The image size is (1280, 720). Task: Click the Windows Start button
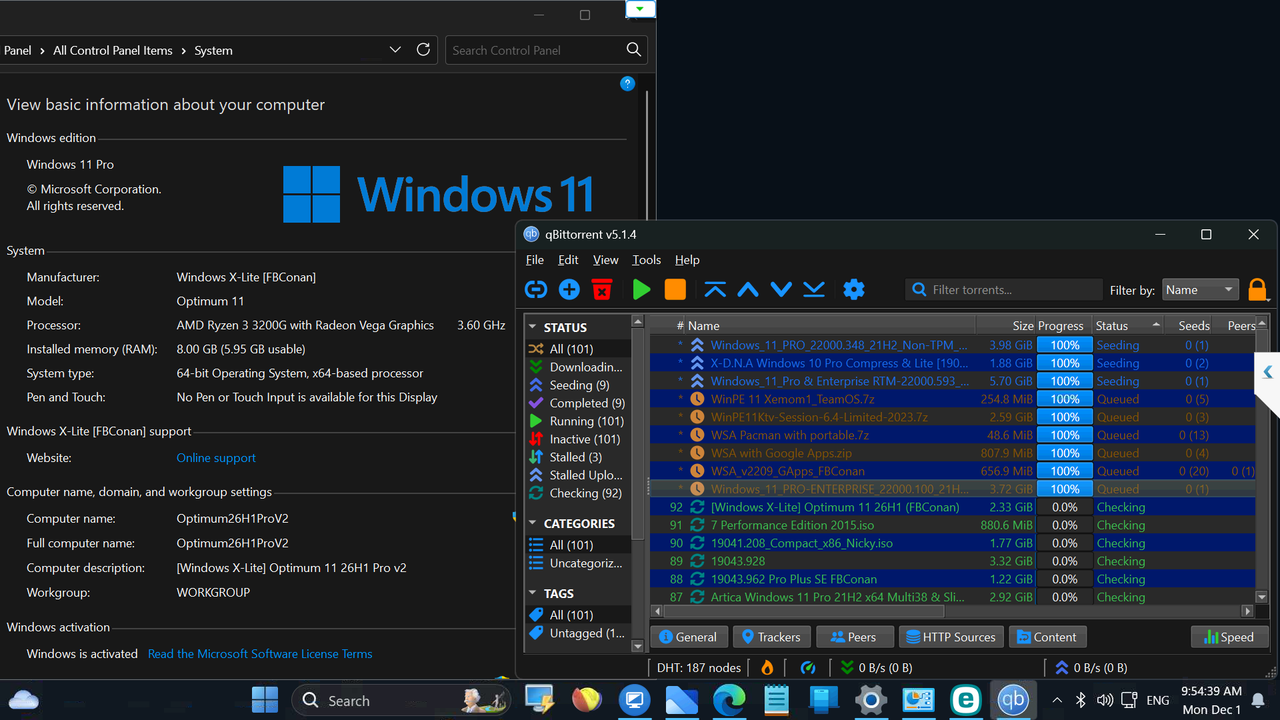[265, 700]
